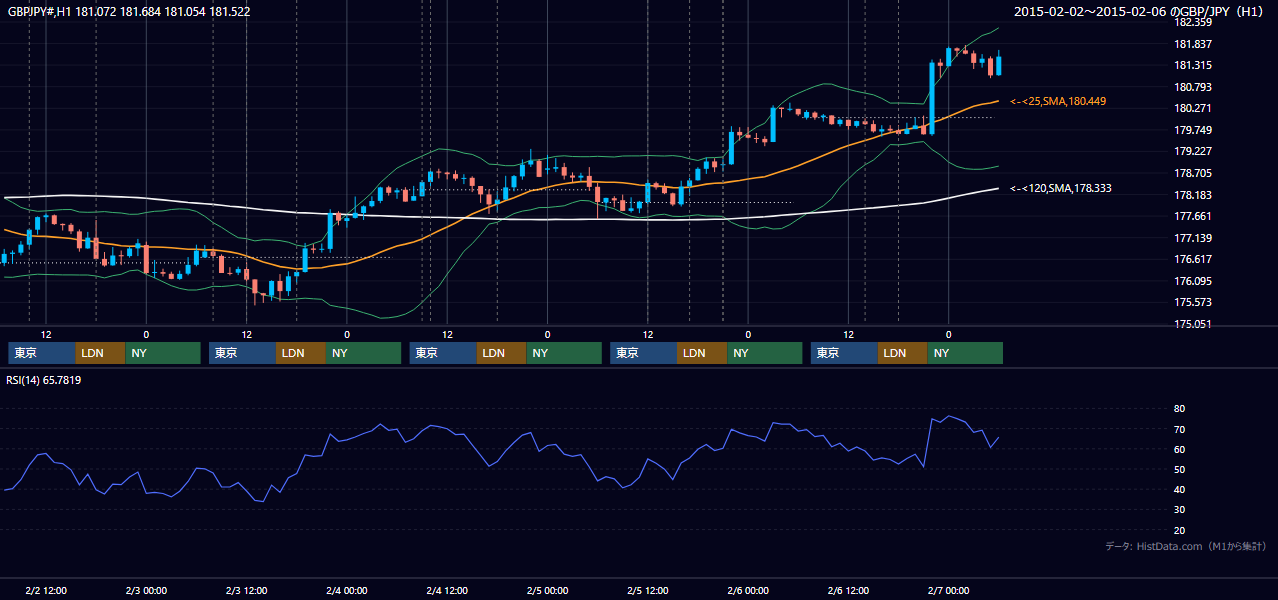This screenshot has width=1278, height=600.
Task: Click the 181.837 price axis label
Action: [1192, 44]
